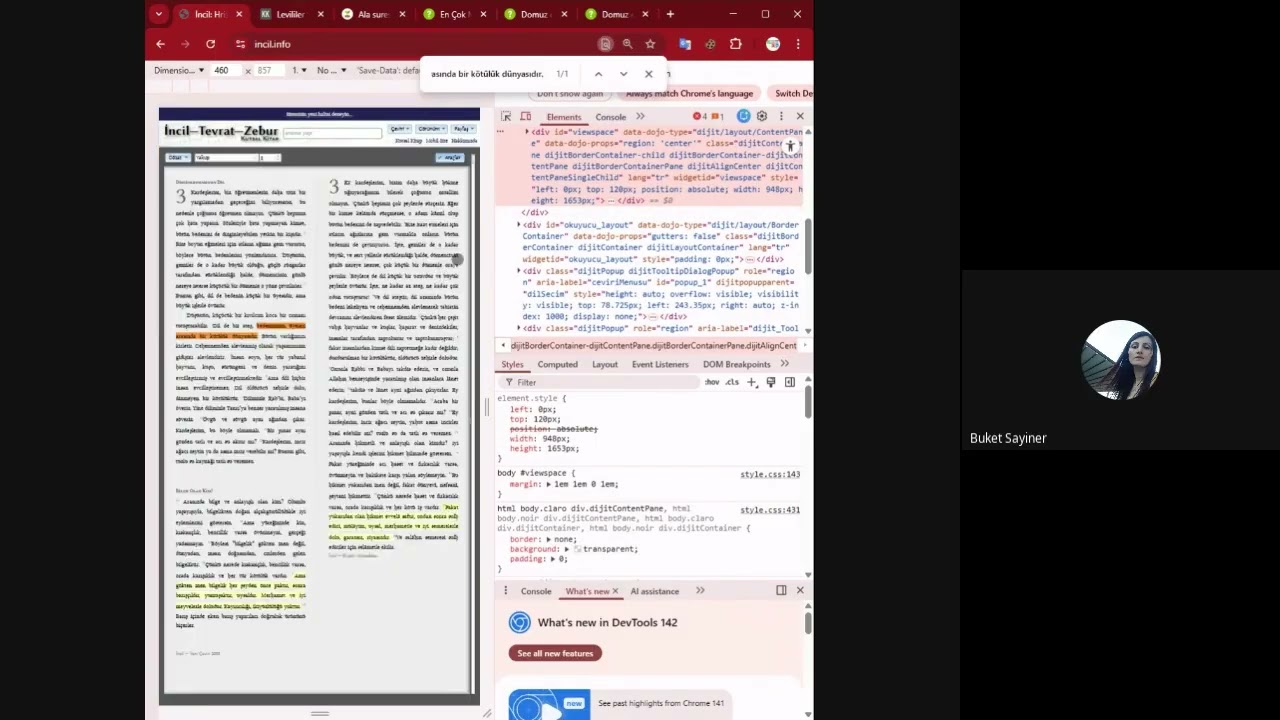Open DevTools settings gear
Screen dimensions: 1280x720
(762, 117)
